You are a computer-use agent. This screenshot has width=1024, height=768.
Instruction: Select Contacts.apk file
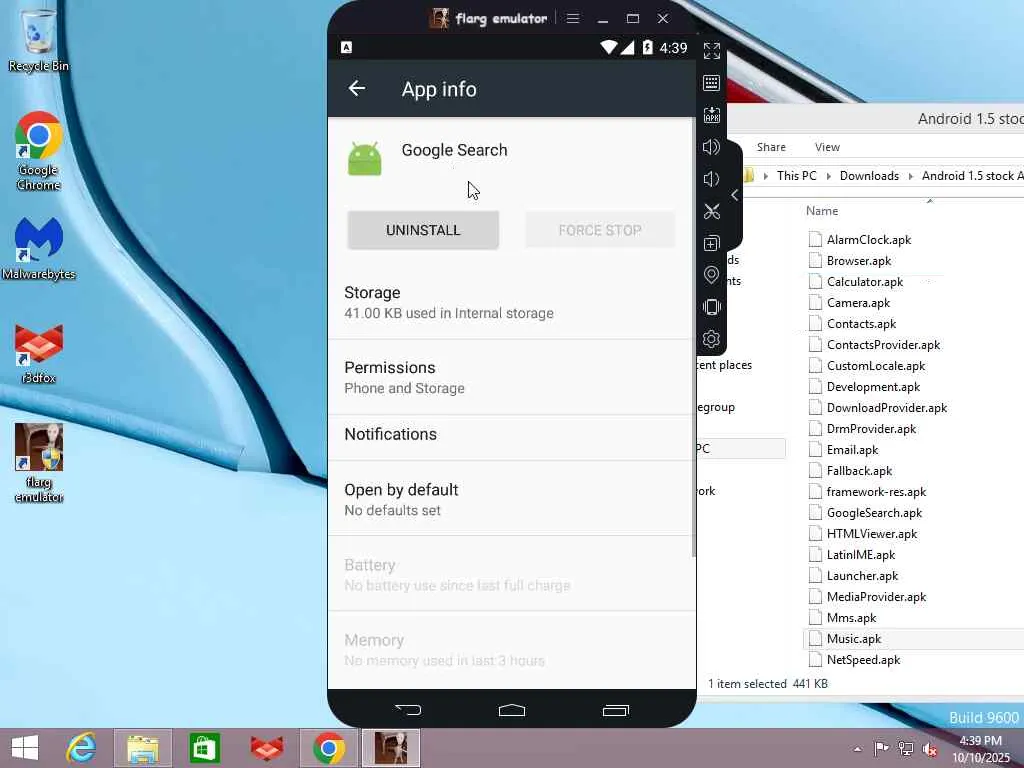(x=861, y=324)
